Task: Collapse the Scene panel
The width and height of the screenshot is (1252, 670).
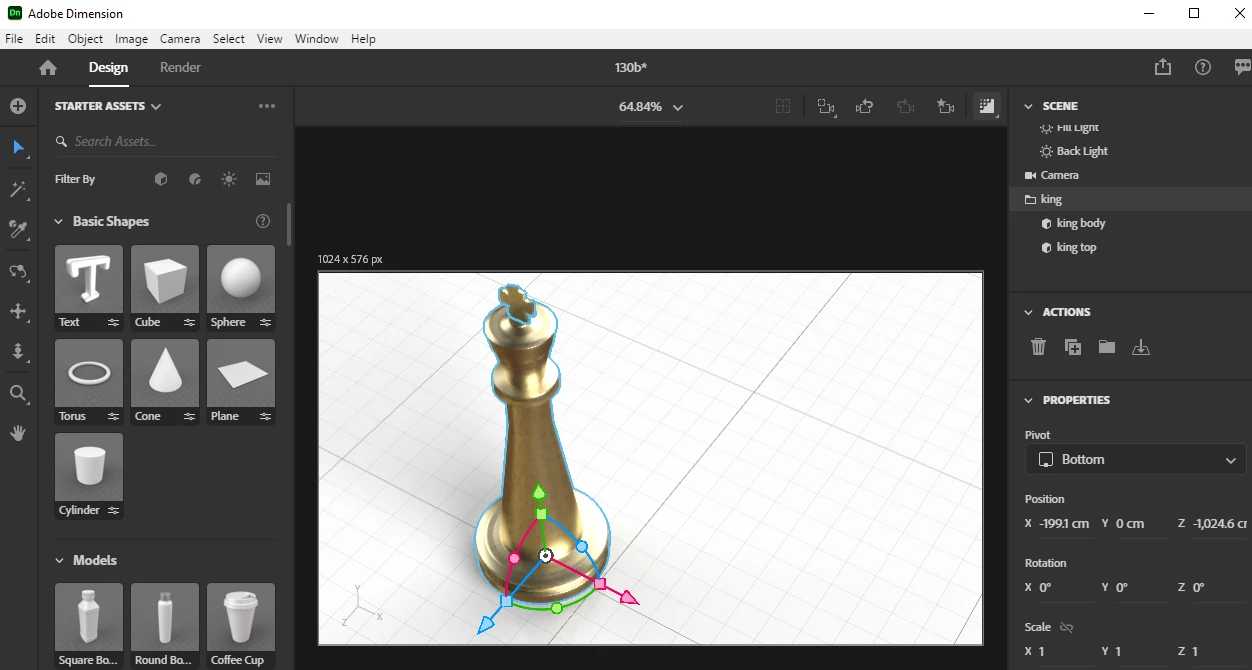Action: coord(1028,106)
